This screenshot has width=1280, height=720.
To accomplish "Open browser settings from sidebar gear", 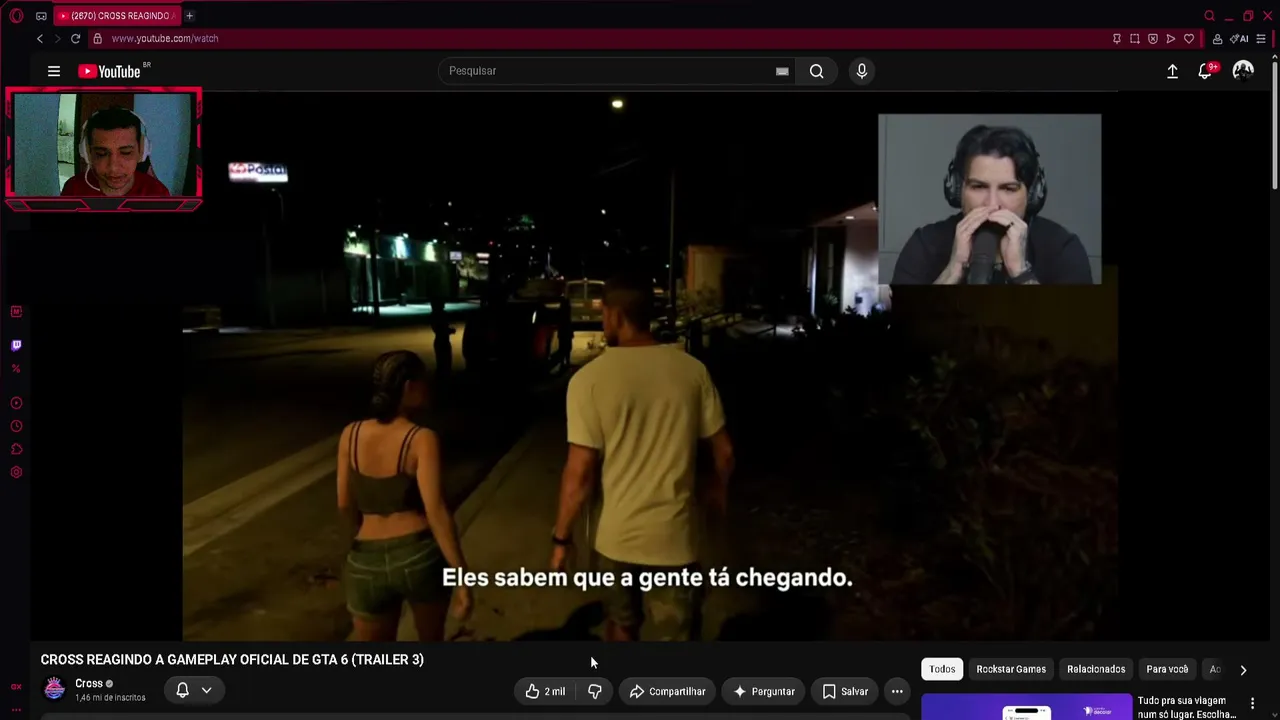I will tap(16, 473).
